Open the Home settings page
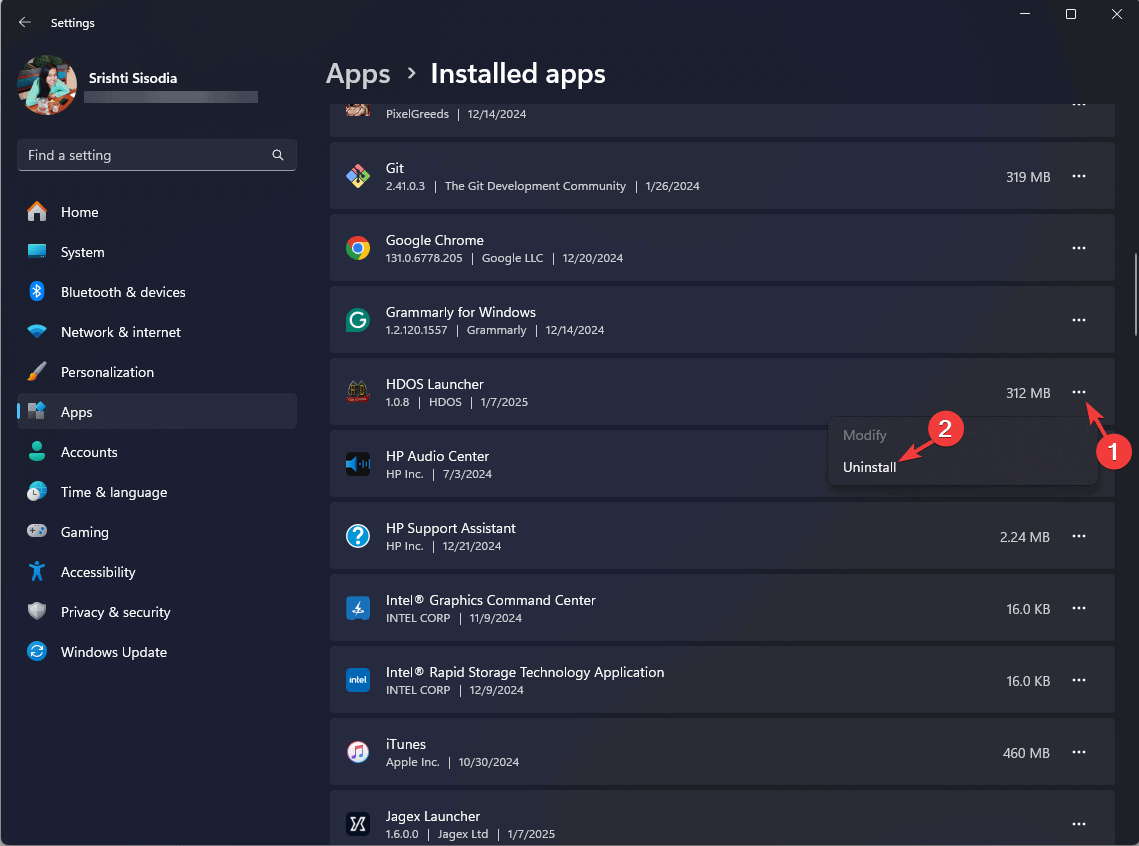This screenshot has width=1139, height=846. click(157, 212)
